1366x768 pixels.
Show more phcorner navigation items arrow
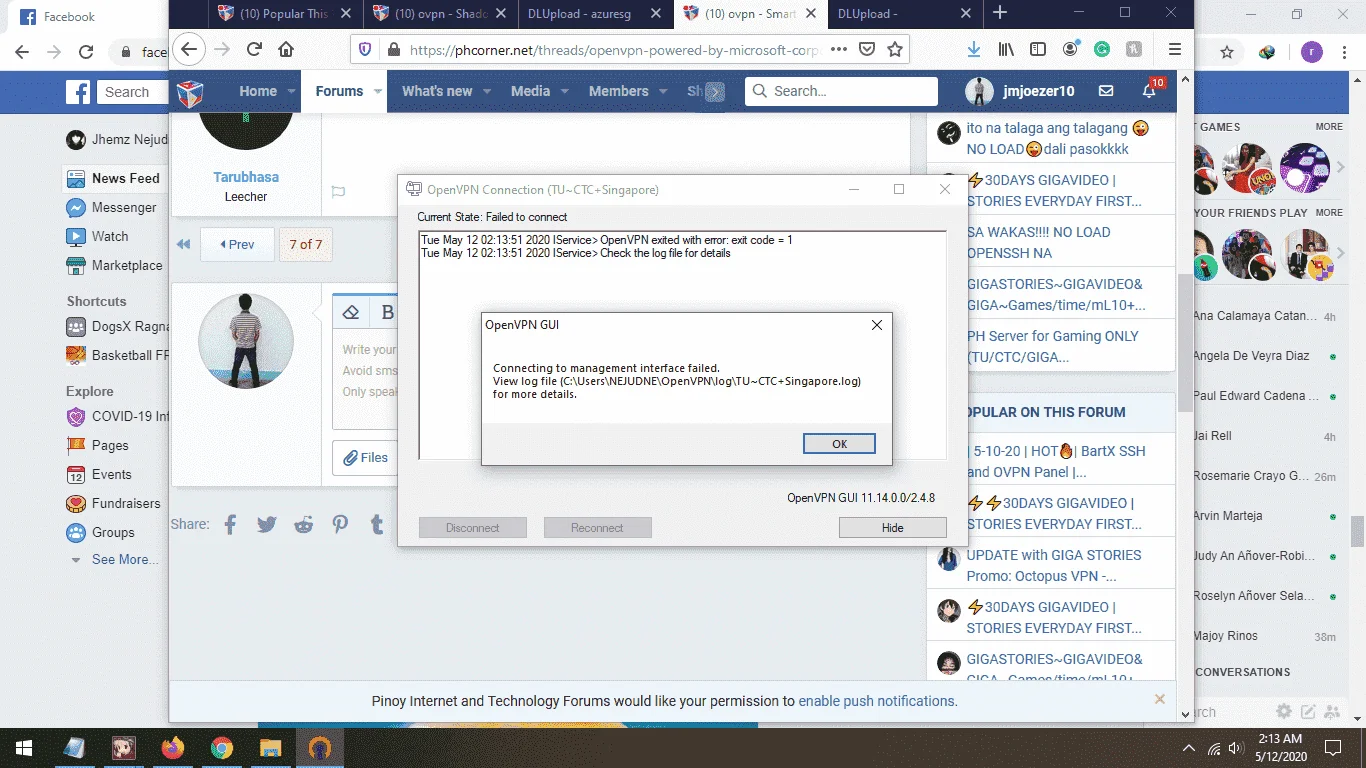pyautogui.click(x=714, y=92)
